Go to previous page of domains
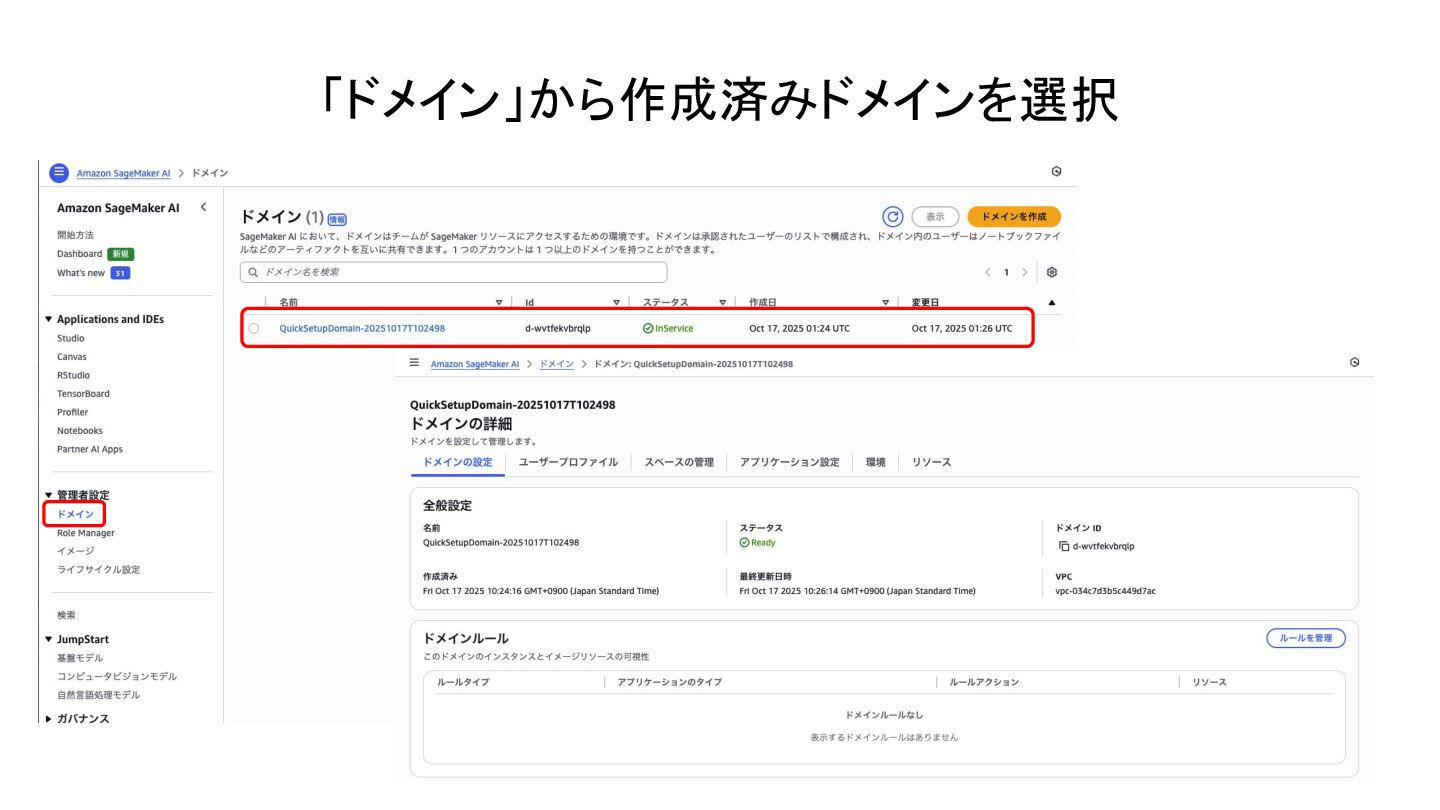The width and height of the screenshot is (1440, 810). click(x=987, y=272)
